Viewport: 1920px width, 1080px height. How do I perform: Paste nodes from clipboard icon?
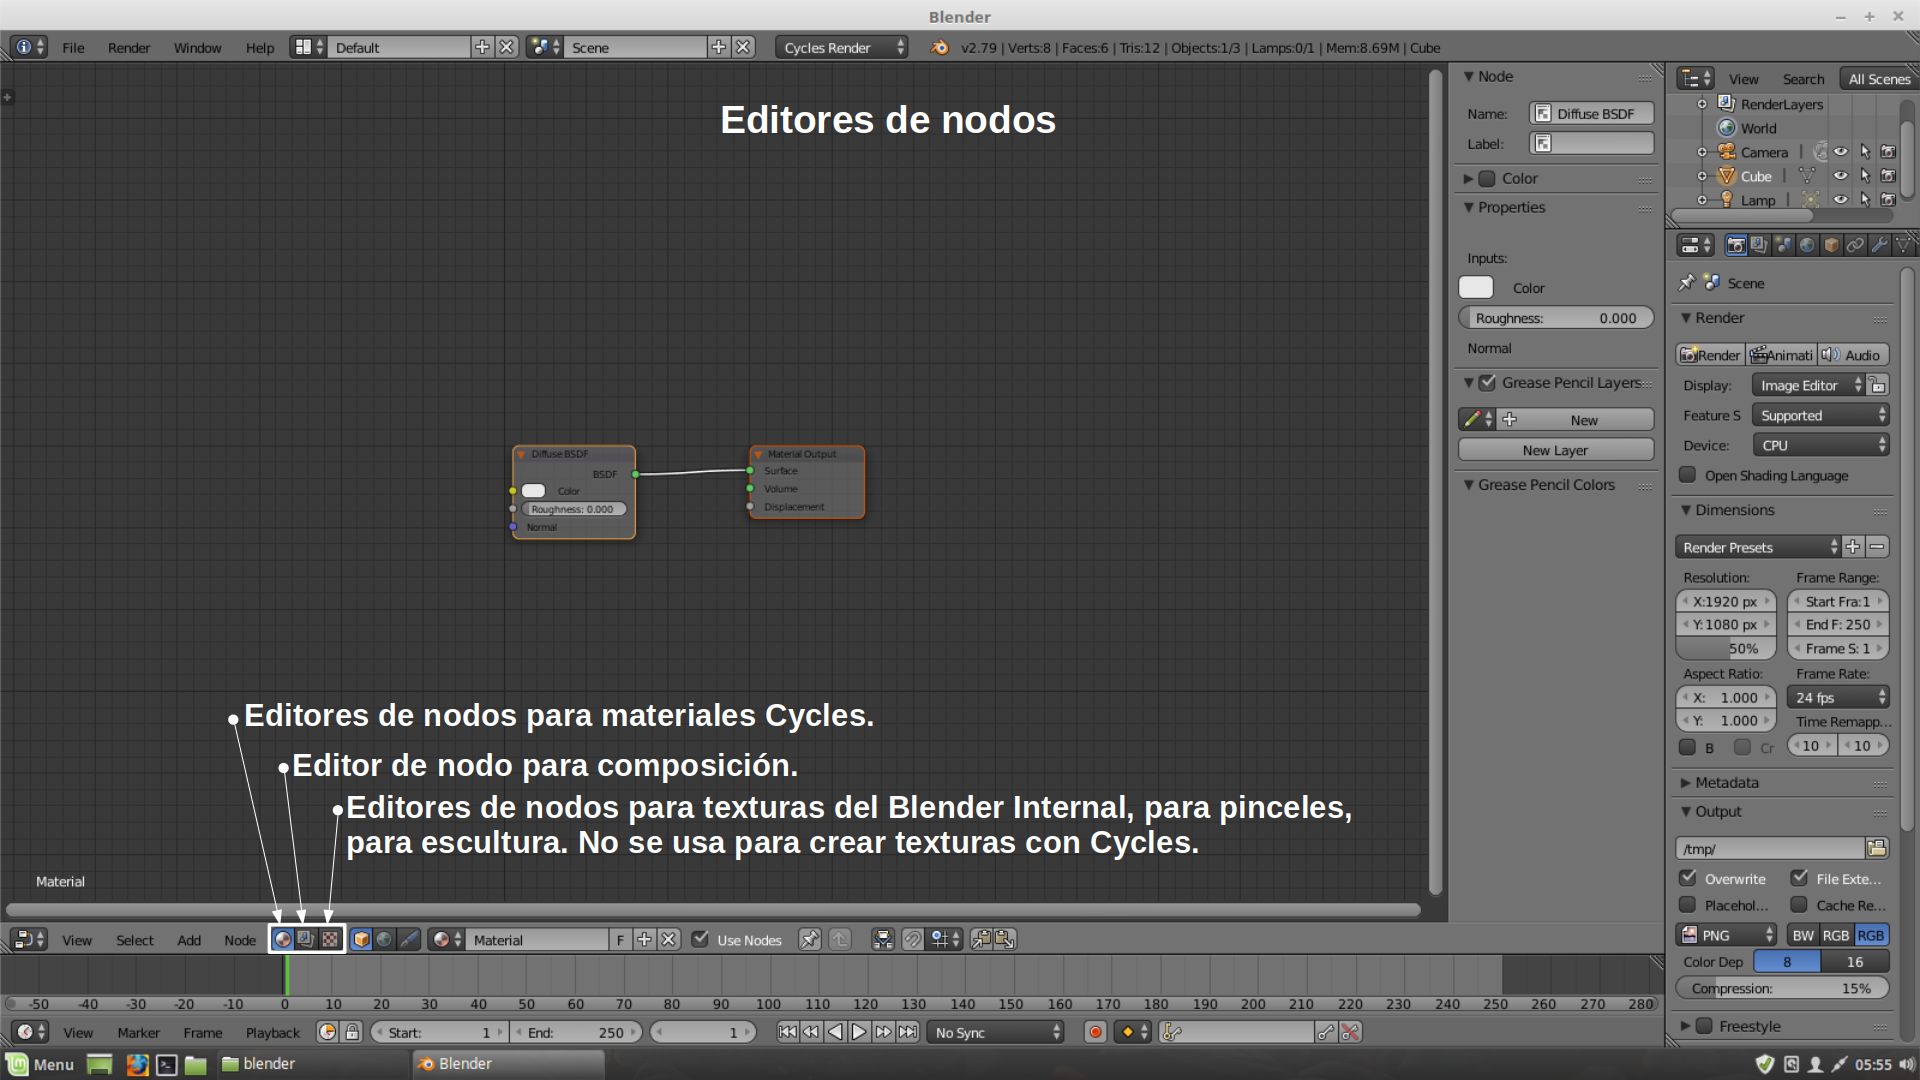(1005, 939)
